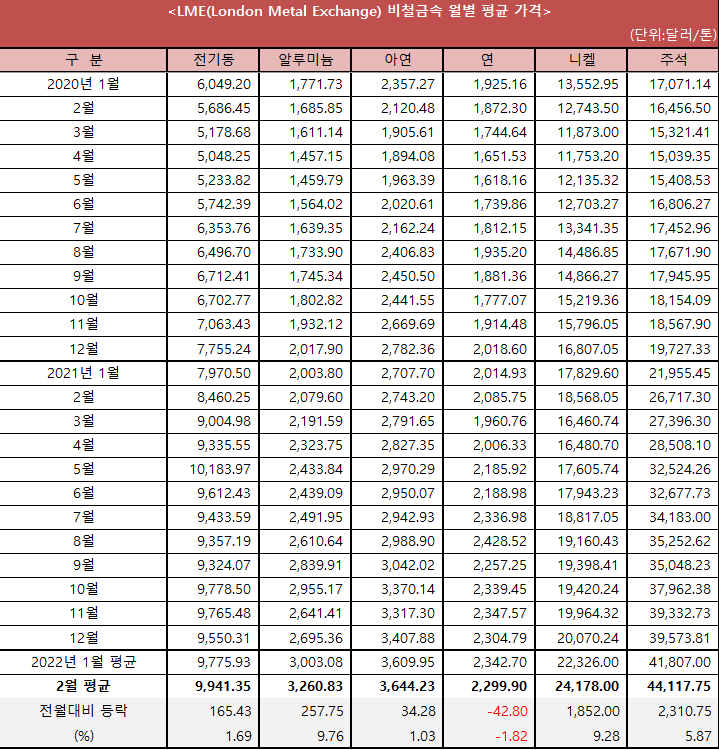719x750 pixels.
Task: Click the copper value 6,049.20
Action: pos(224,84)
